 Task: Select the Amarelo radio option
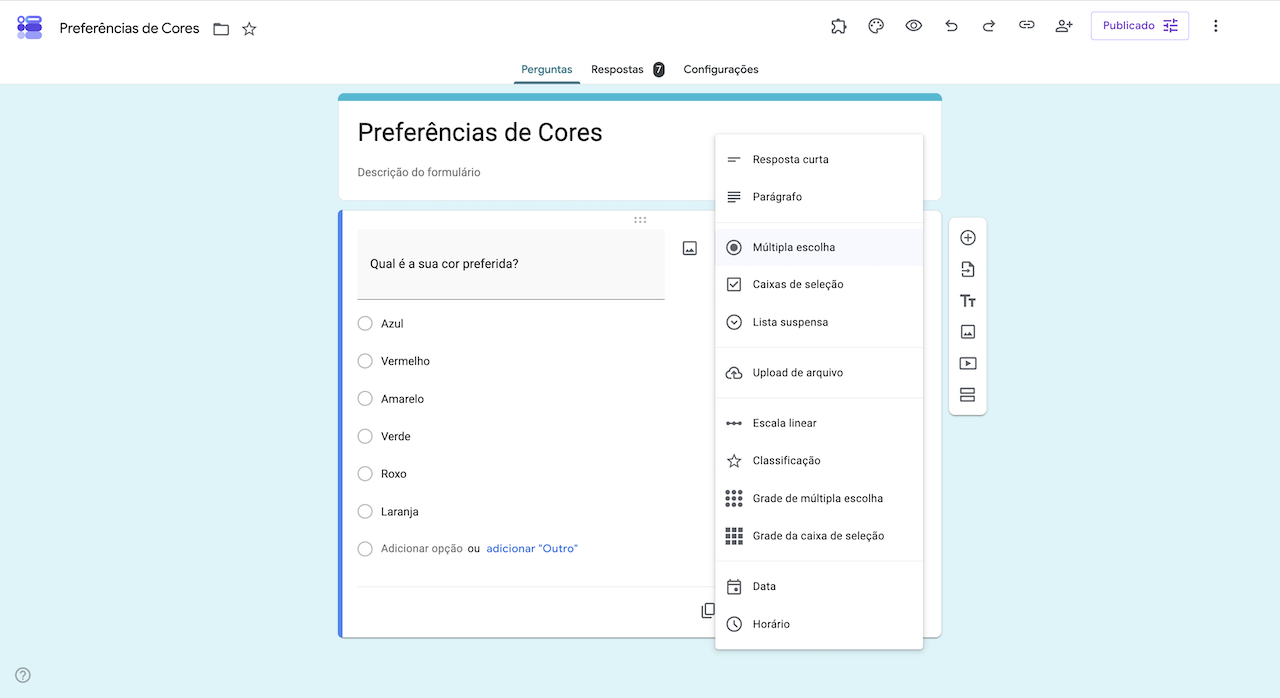tap(365, 399)
